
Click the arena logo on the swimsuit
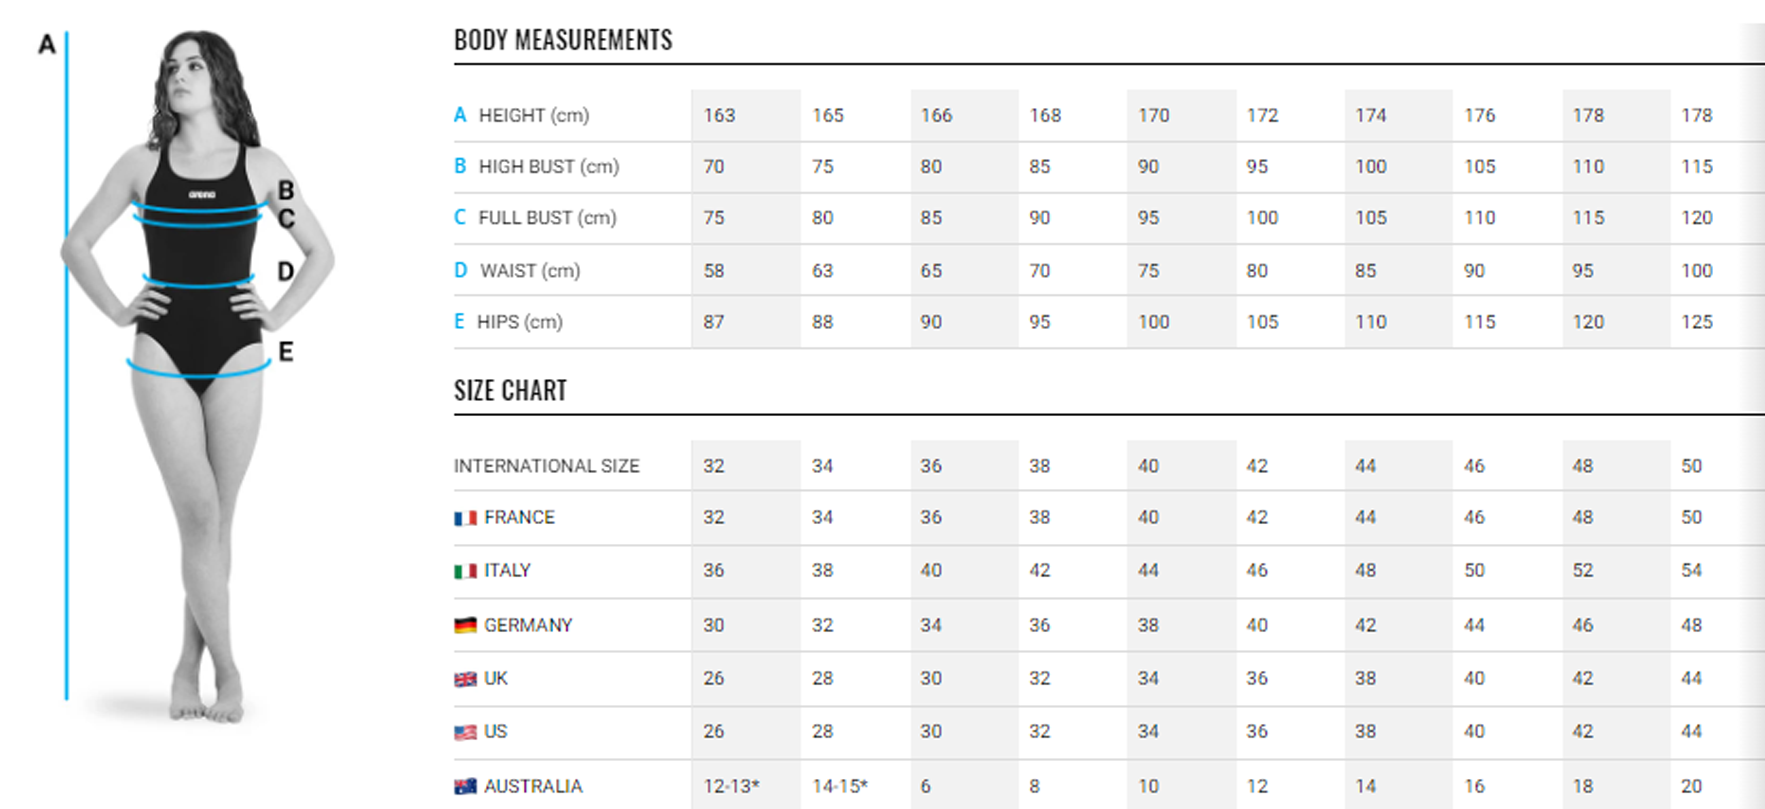202,194
